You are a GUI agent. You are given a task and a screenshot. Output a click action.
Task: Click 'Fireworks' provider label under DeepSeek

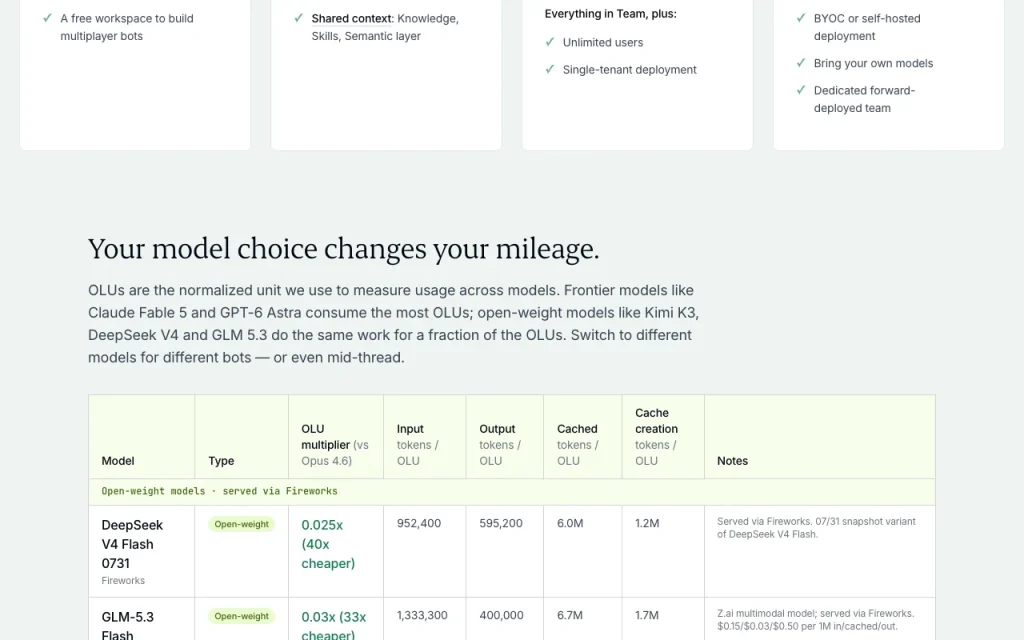(123, 581)
